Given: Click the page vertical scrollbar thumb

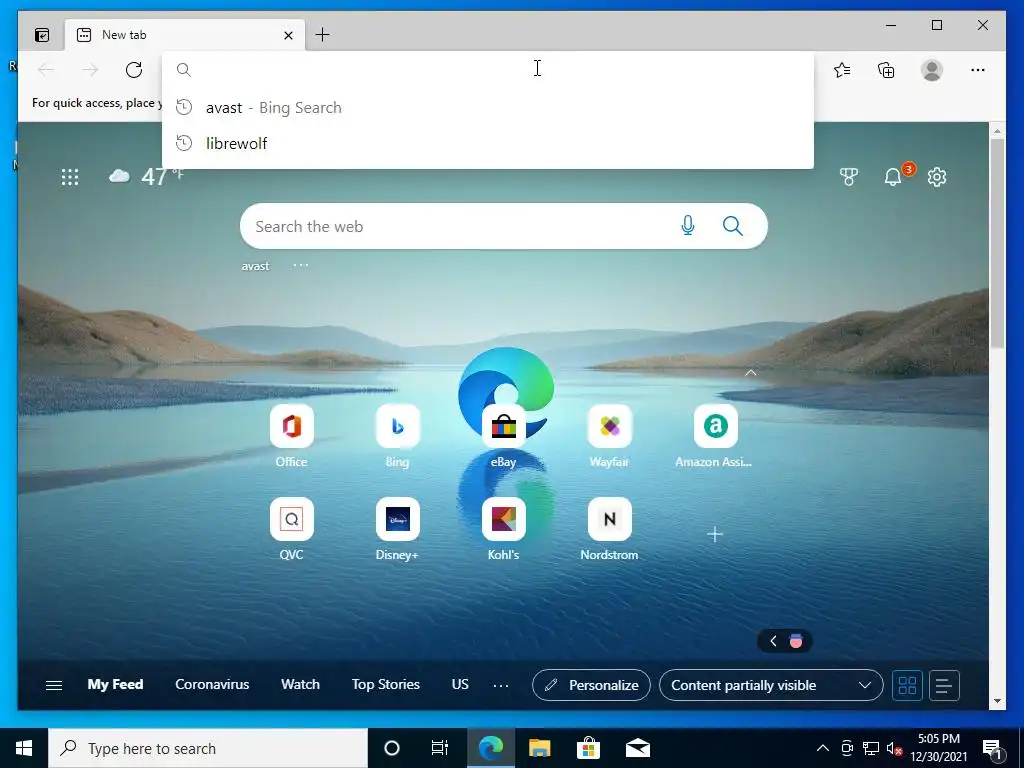Looking at the screenshot, I should click(997, 243).
